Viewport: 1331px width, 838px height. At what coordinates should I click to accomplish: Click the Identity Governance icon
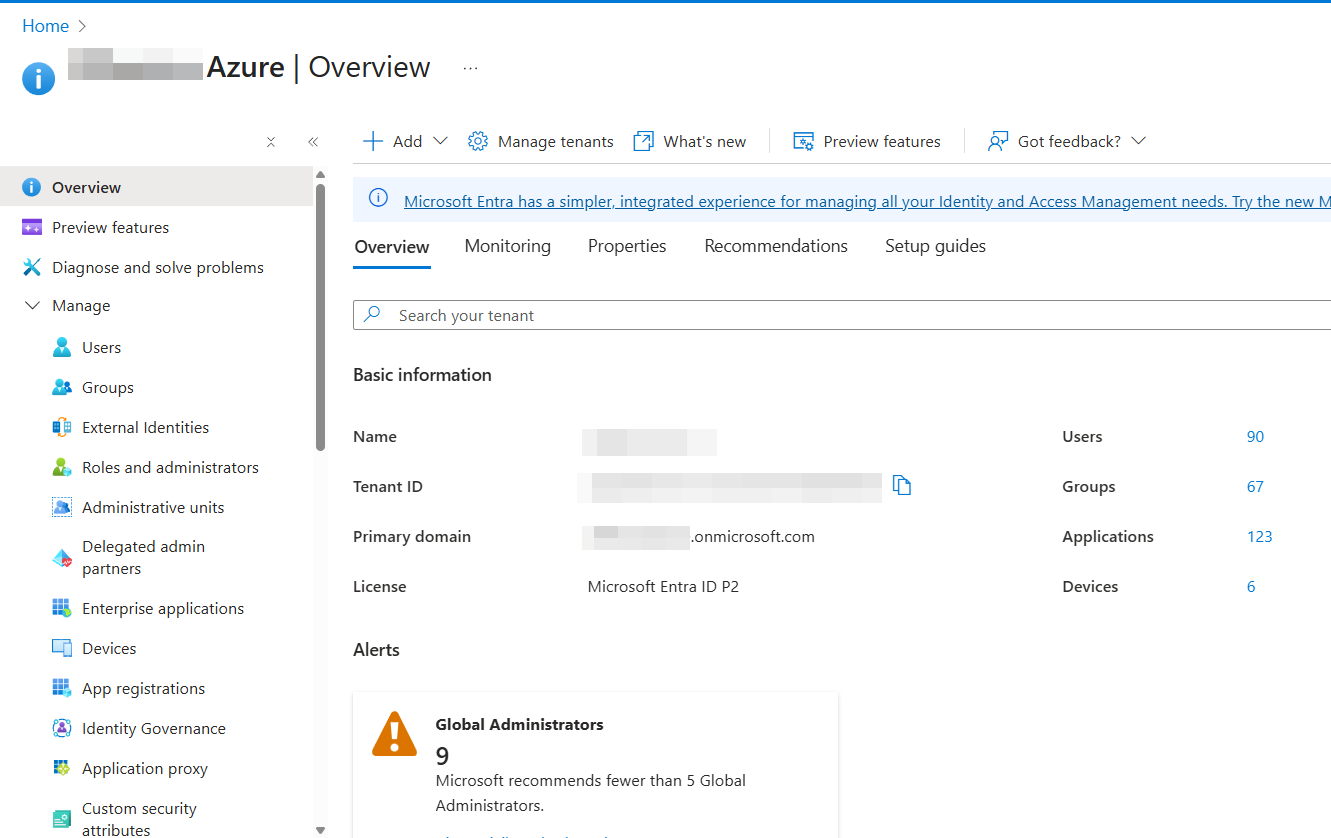pyautogui.click(x=62, y=728)
